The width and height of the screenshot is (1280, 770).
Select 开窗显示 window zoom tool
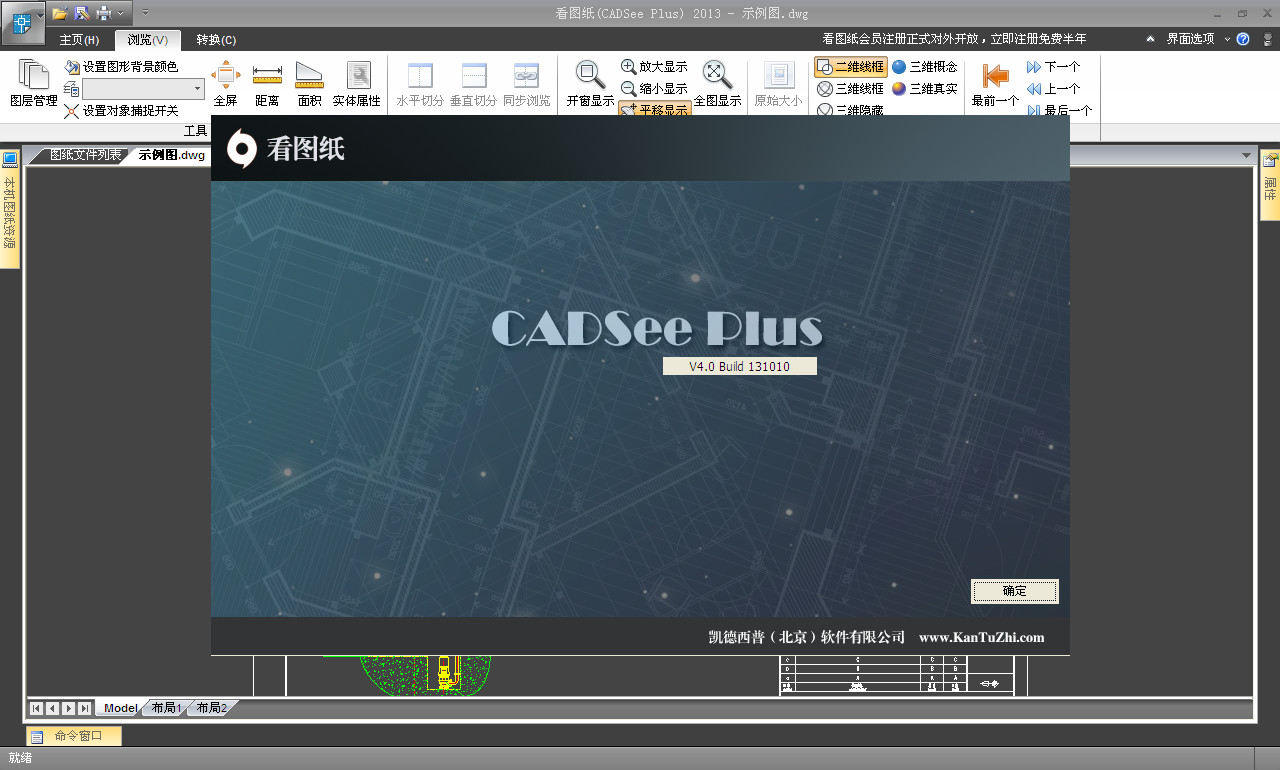590,83
